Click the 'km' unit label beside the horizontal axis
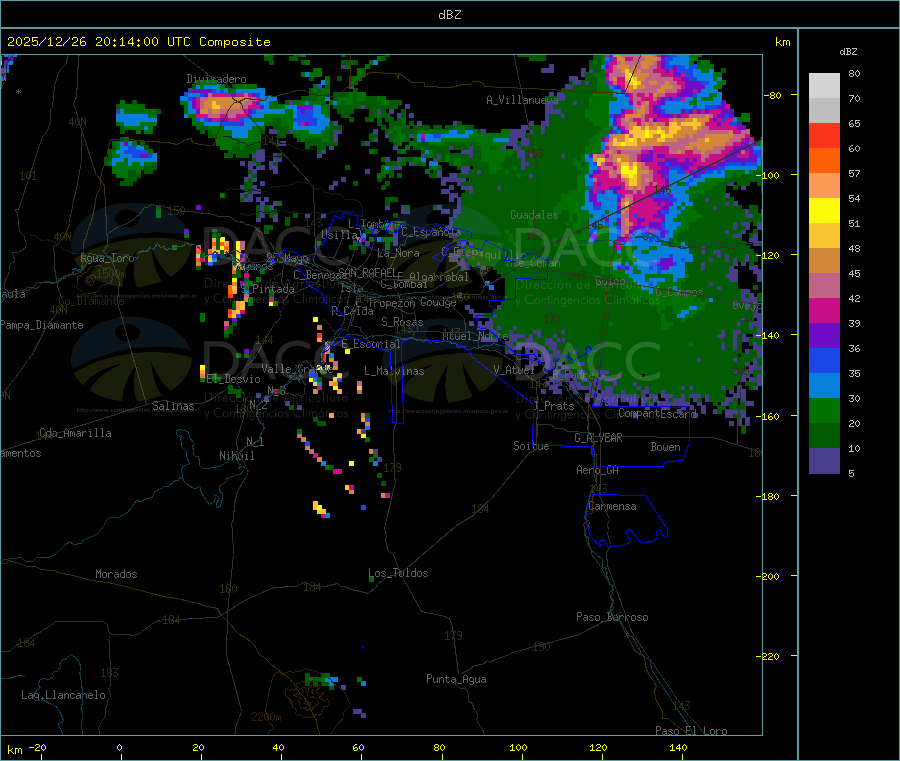 coord(14,750)
